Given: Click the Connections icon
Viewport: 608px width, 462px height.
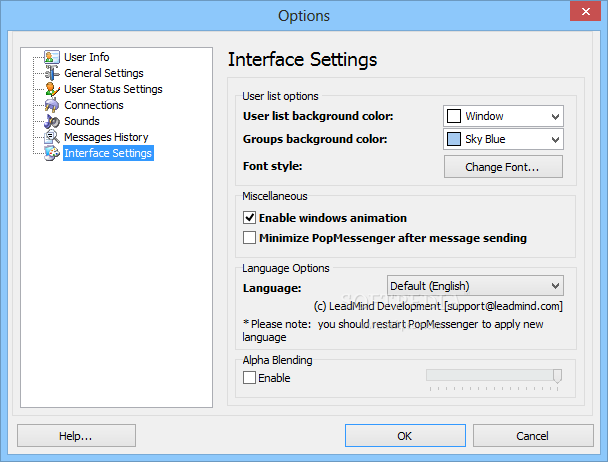Looking at the screenshot, I should 52,105.
